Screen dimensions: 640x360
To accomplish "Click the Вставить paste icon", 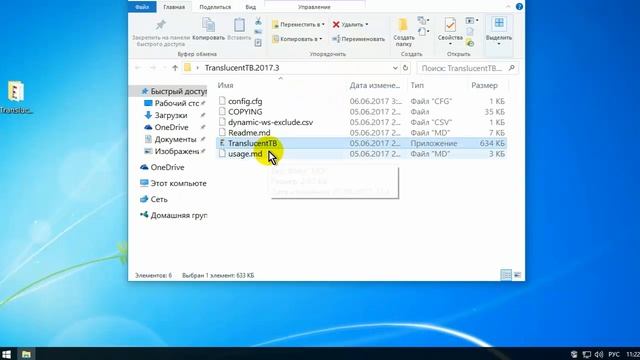I will coord(239,25).
